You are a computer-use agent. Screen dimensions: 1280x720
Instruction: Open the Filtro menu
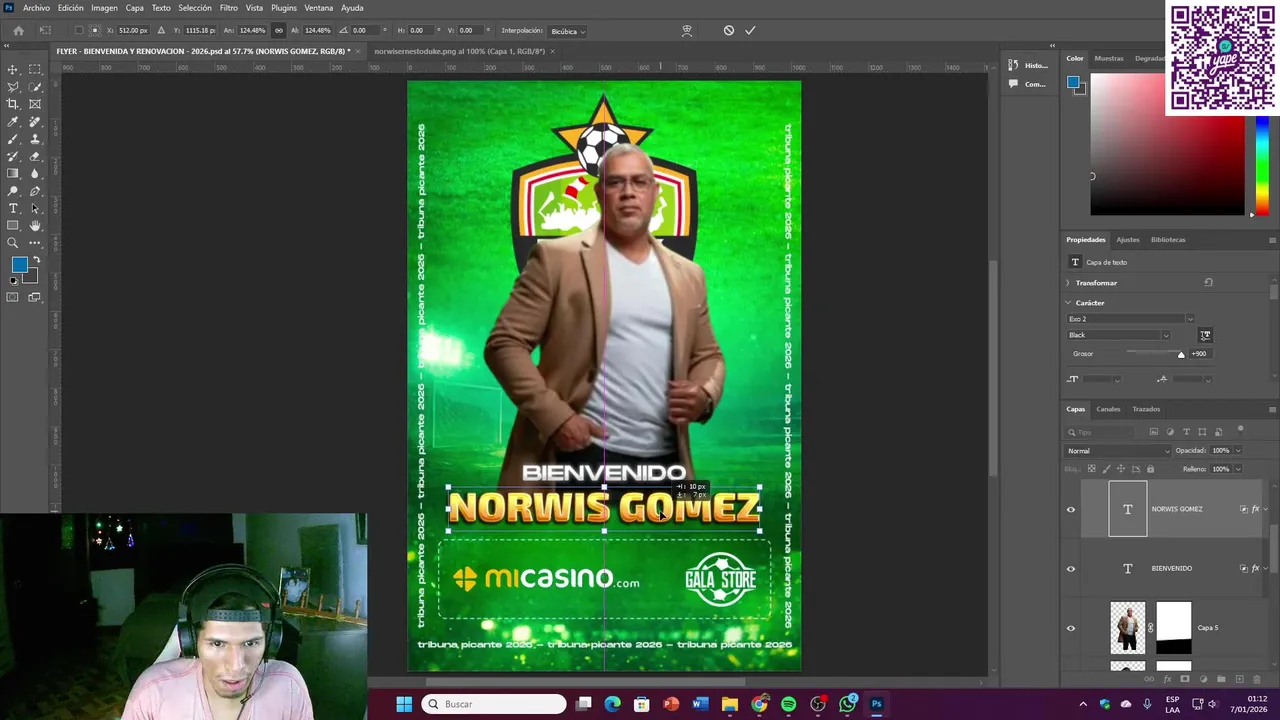pyautogui.click(x=229, y=8)
